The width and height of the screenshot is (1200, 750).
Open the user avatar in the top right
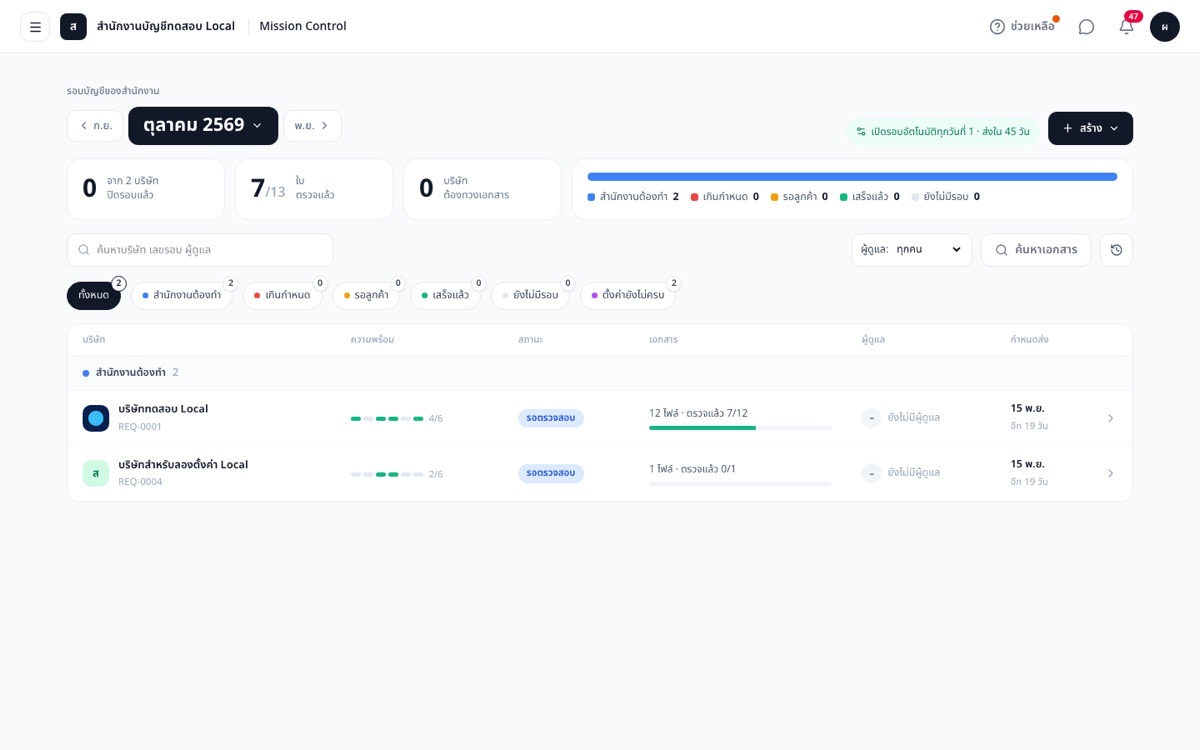pos(1165,27)
